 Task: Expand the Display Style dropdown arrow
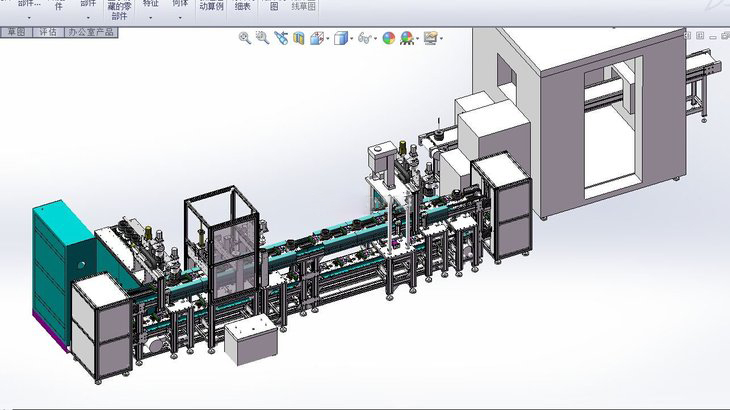click(x=351, y=39)
